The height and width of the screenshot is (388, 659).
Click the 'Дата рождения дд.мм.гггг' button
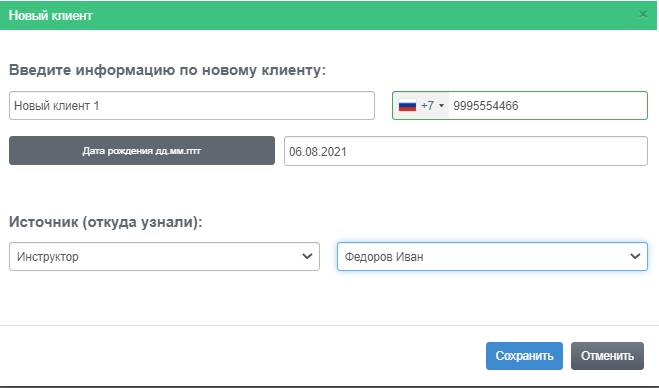[x=142, y=150]
